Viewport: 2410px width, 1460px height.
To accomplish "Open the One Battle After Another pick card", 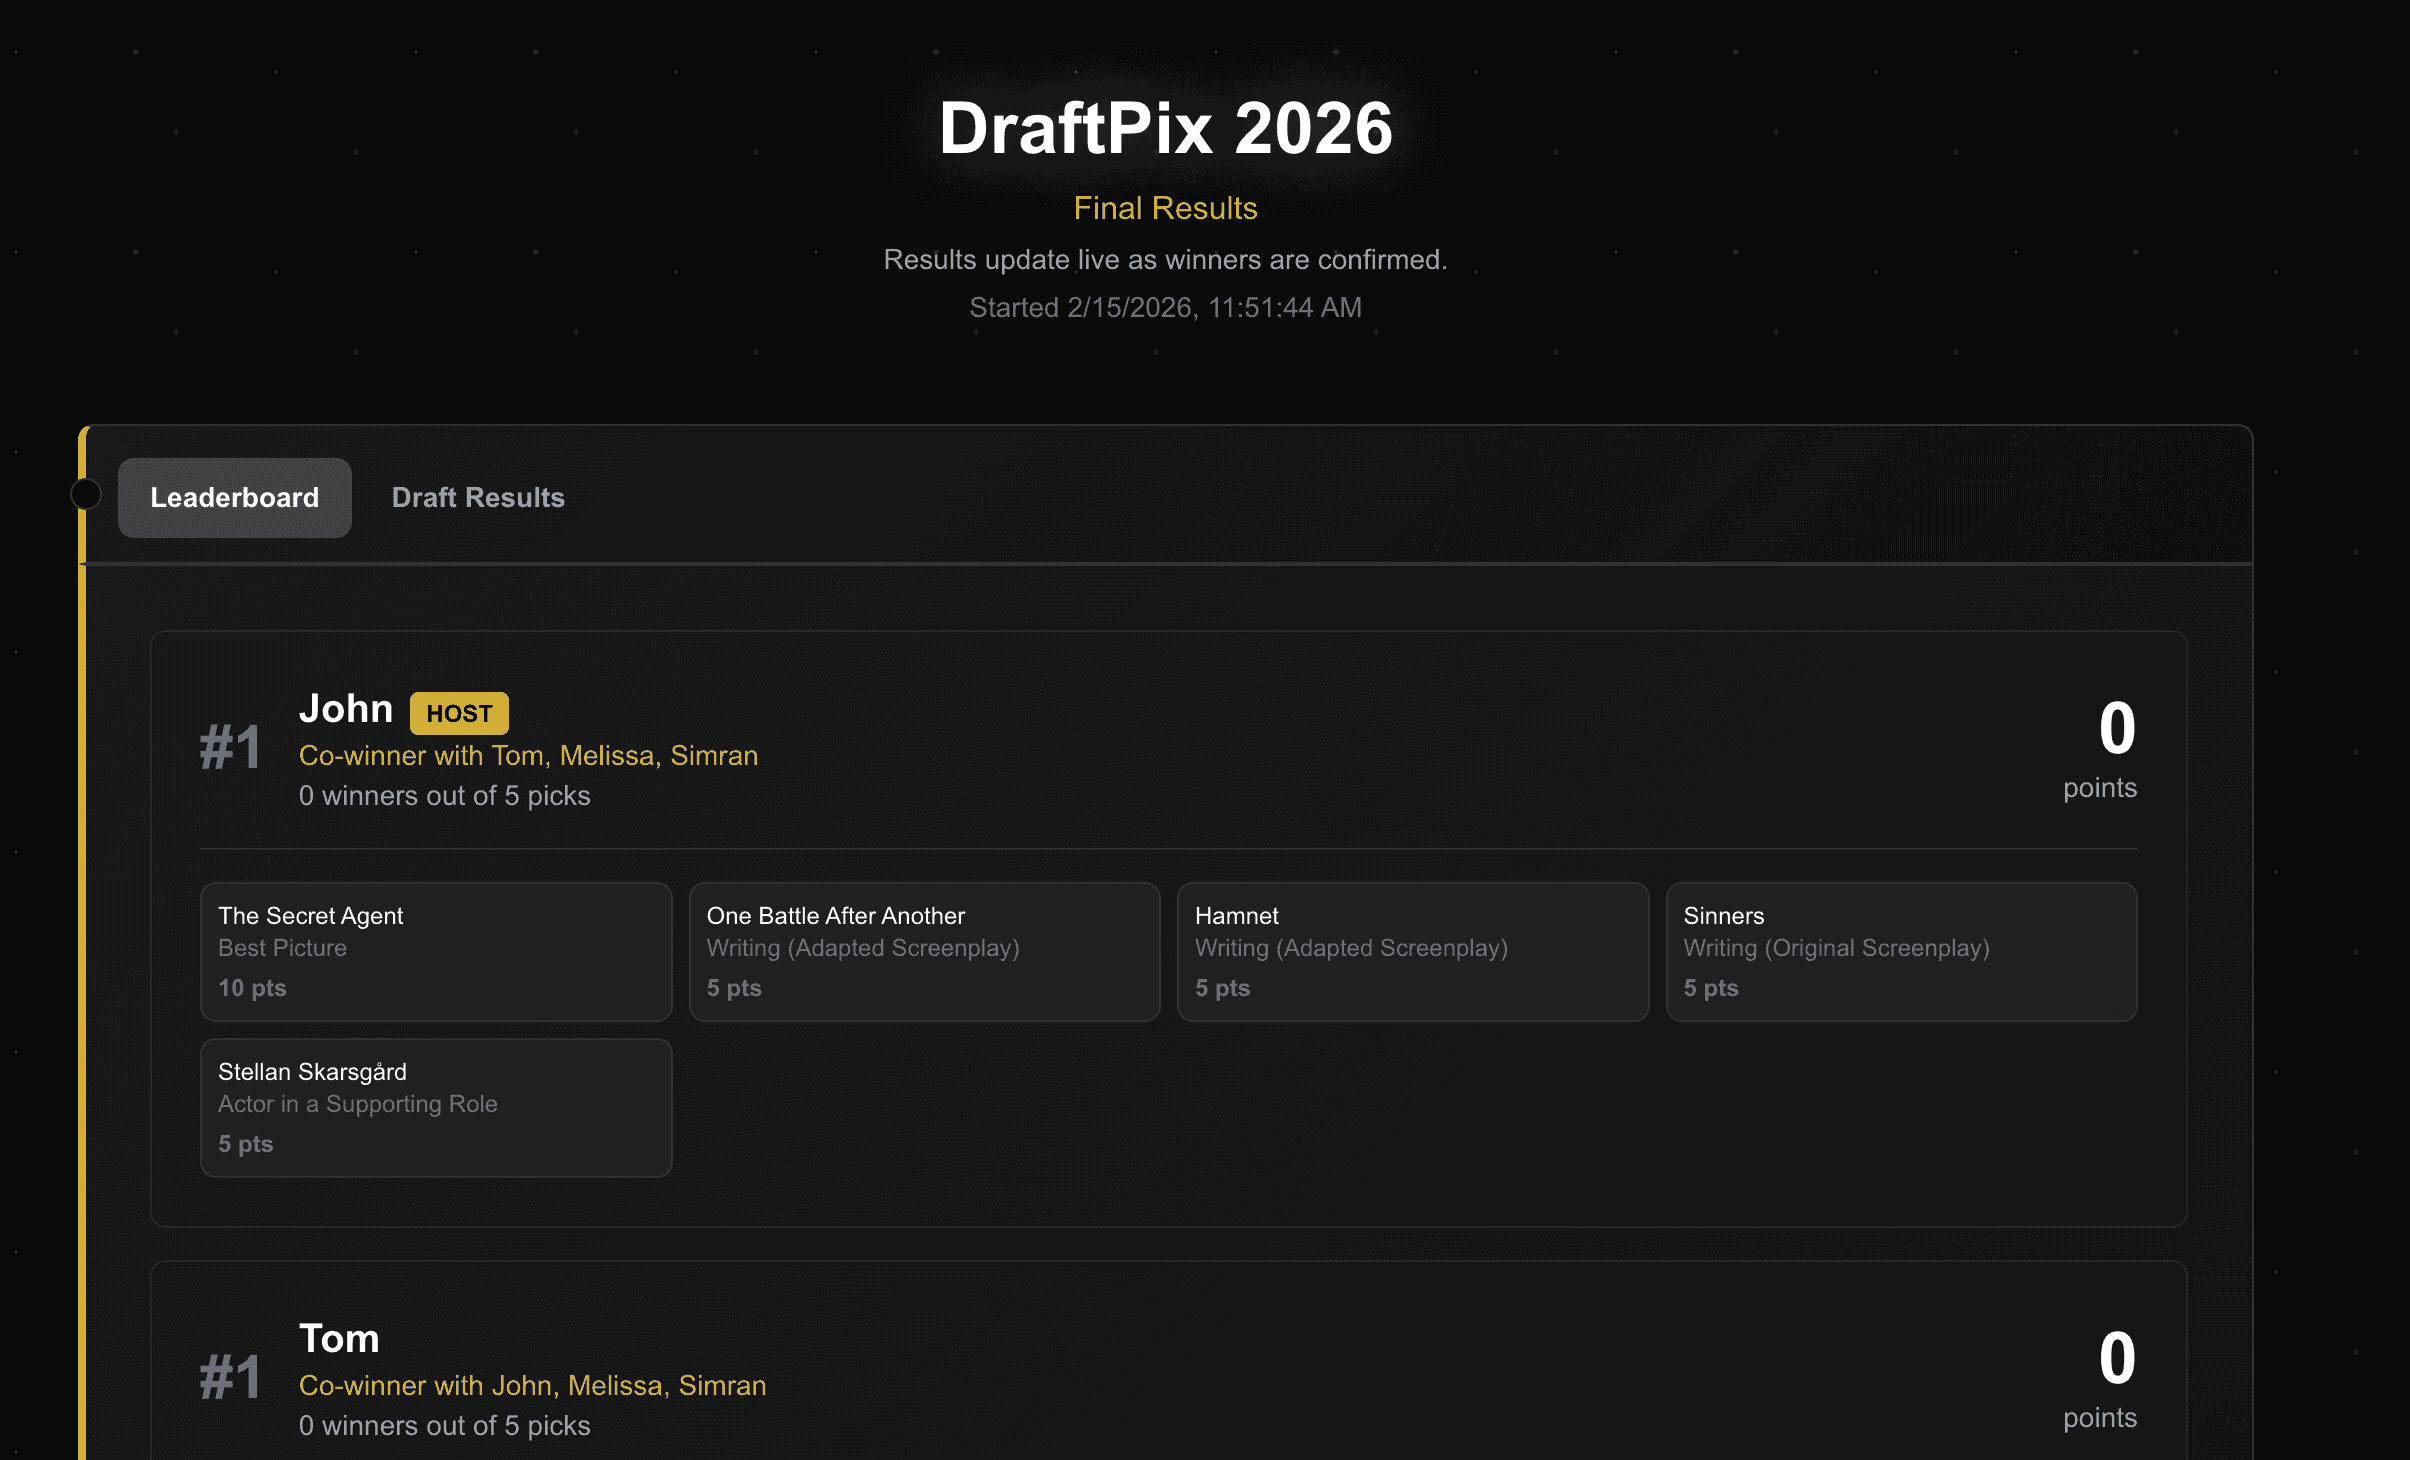I will pos(923,951).
